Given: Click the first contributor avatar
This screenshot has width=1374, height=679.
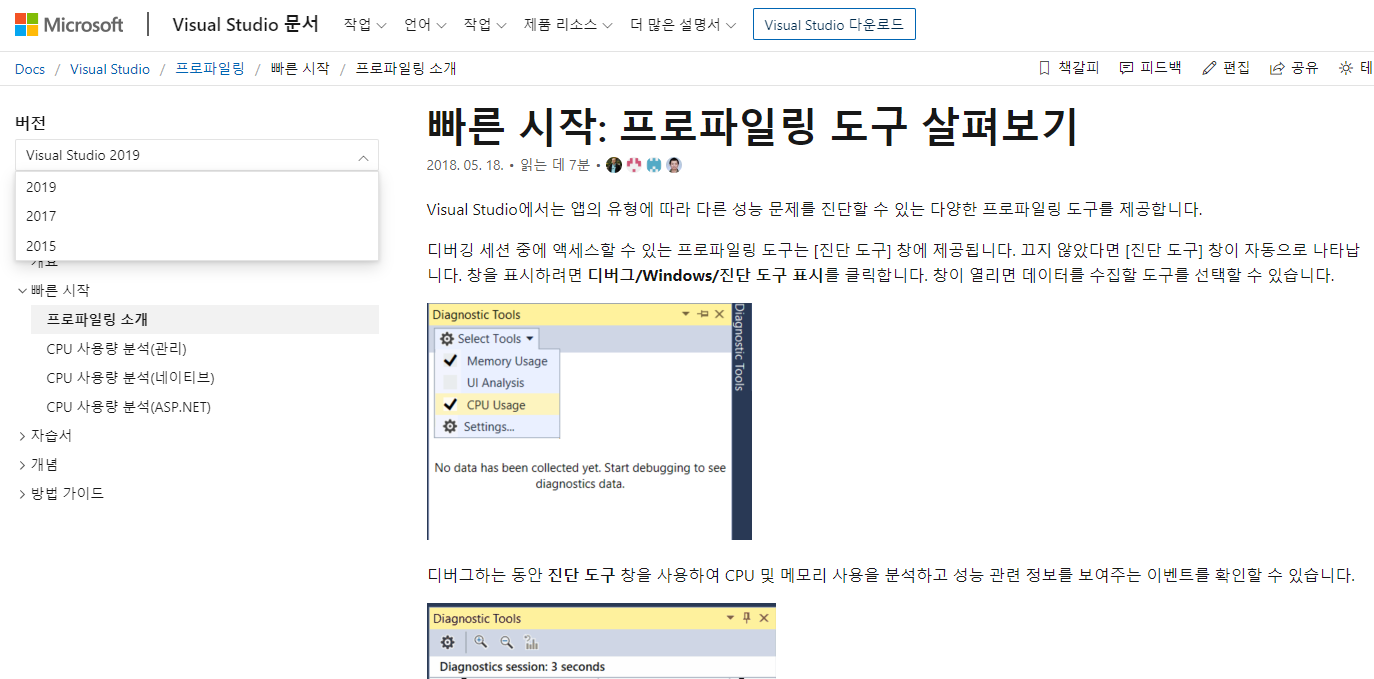Looking at the screenshot, I should point(614,165).
